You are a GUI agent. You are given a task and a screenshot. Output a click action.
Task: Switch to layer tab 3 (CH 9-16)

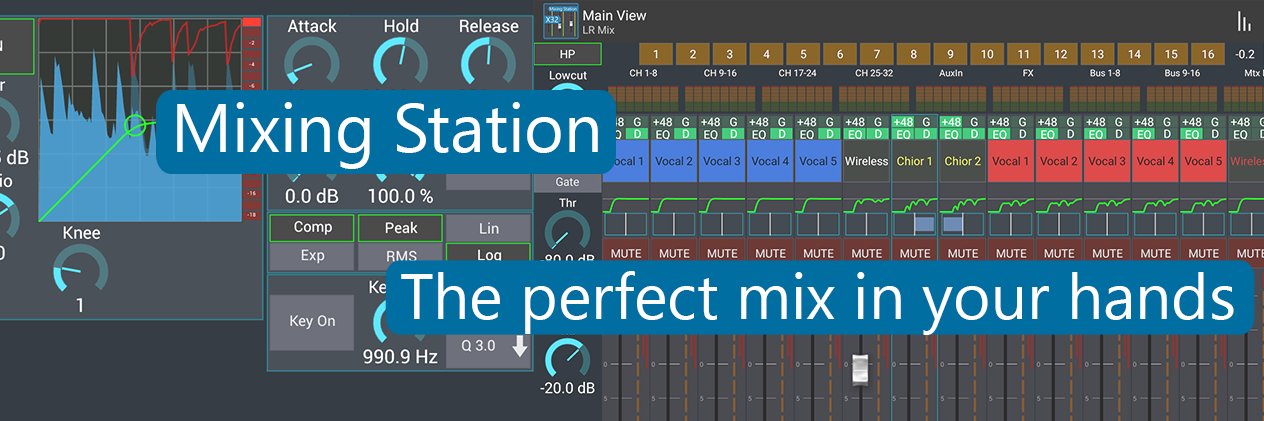tap(730, 54)
